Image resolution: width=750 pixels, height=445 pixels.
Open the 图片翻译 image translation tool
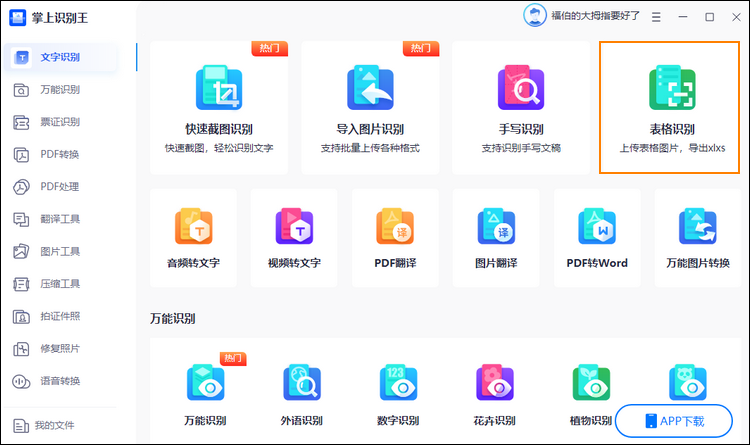click(x=496, y=238)
